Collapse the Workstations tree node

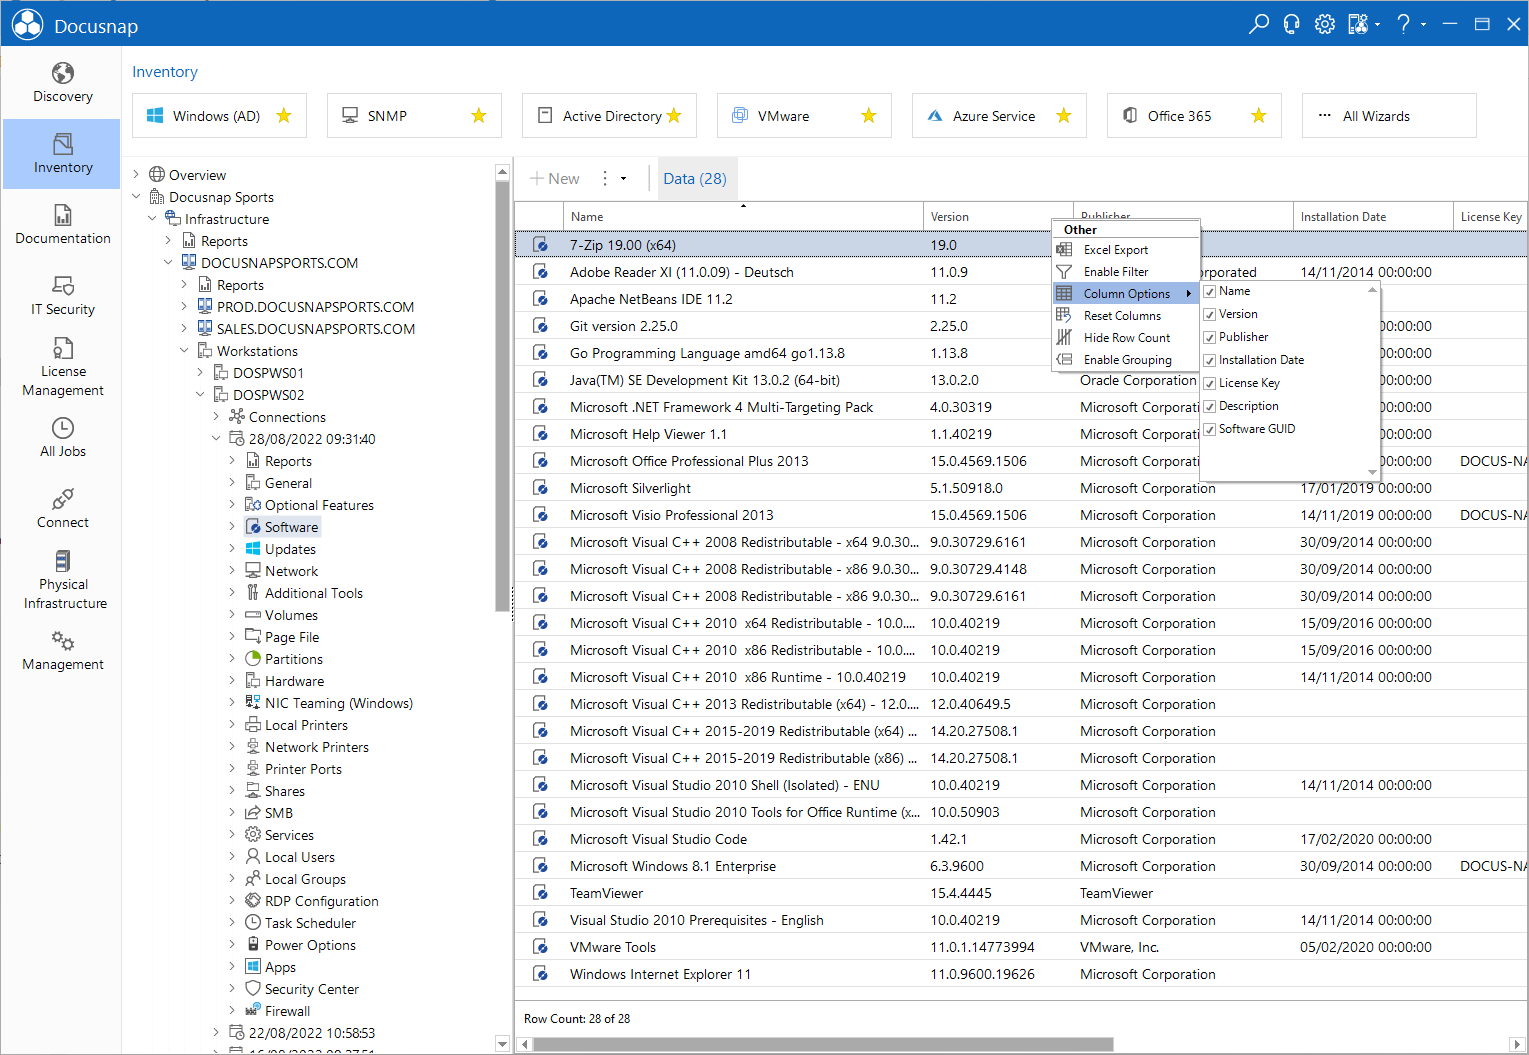[x=184, y=351]
